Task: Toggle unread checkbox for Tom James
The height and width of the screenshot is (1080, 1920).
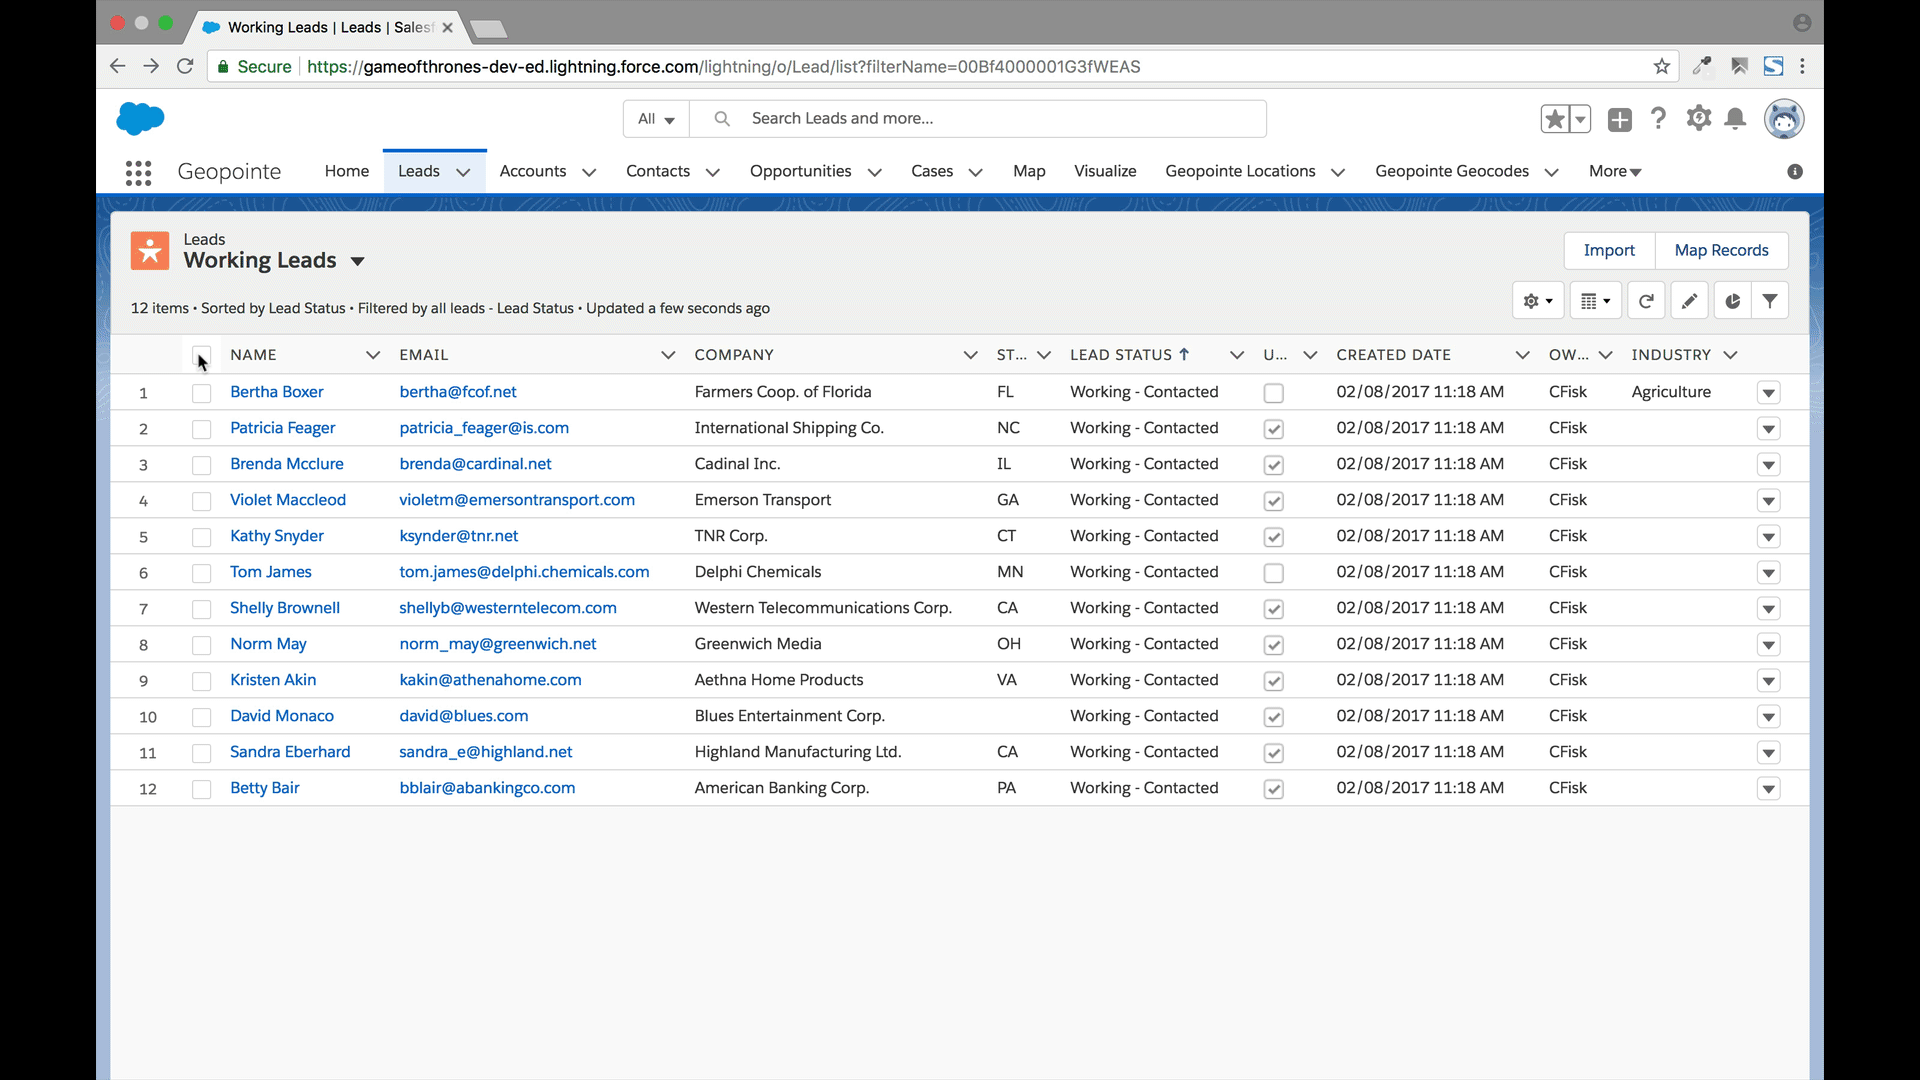Action: pos(1273,573)
